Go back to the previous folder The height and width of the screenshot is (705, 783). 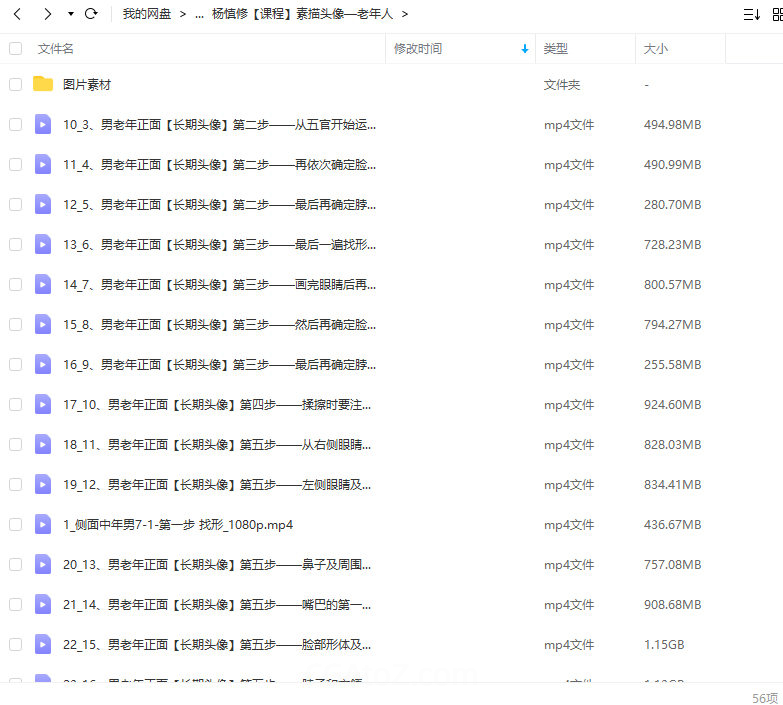(x=17, y=14)
